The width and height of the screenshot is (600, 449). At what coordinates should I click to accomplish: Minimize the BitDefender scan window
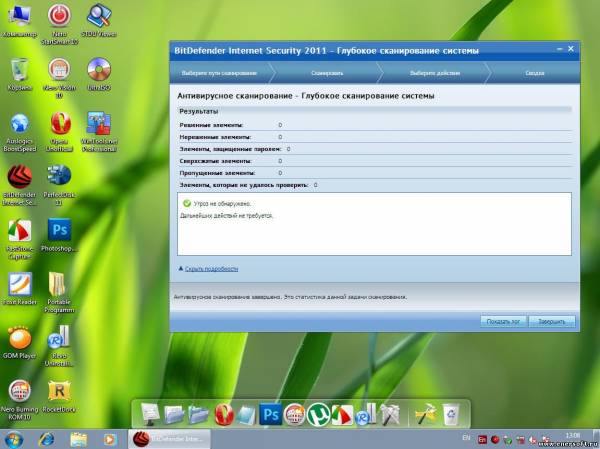pos(560,49)
